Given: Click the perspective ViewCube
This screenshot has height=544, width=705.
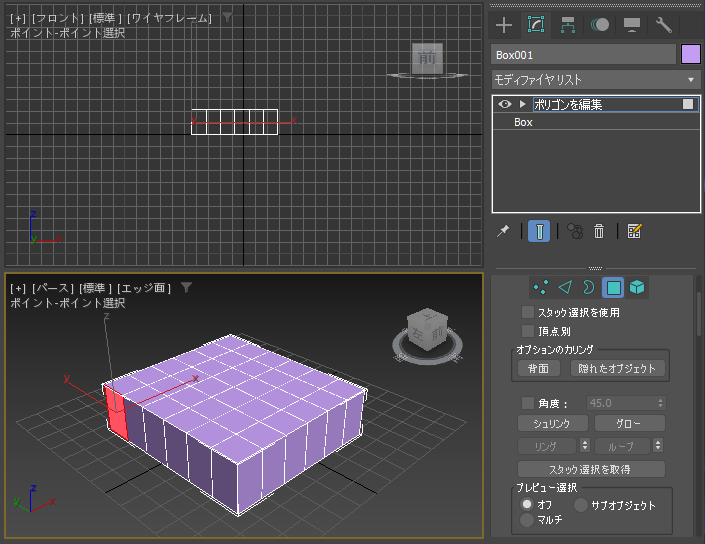Looking at the screenshot, I should point(427,330).
